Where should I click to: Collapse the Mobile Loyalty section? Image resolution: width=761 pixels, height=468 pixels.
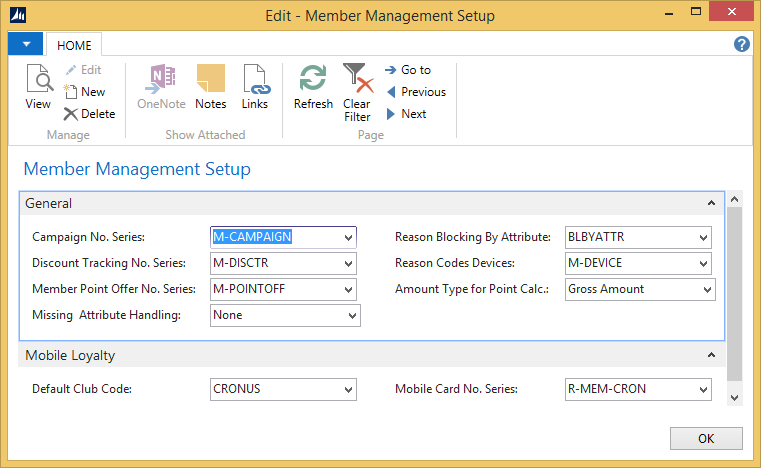coord(711,355)
